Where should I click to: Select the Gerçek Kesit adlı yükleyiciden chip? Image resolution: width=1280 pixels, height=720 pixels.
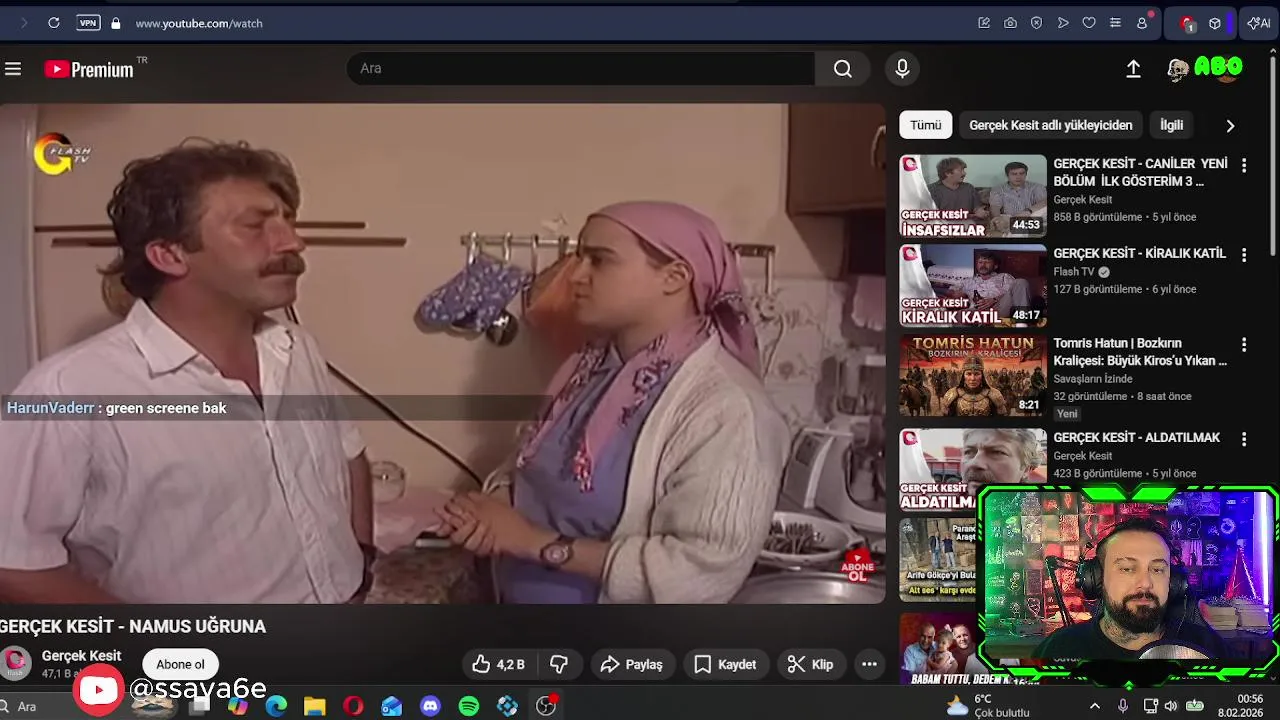click(1050, 125)
